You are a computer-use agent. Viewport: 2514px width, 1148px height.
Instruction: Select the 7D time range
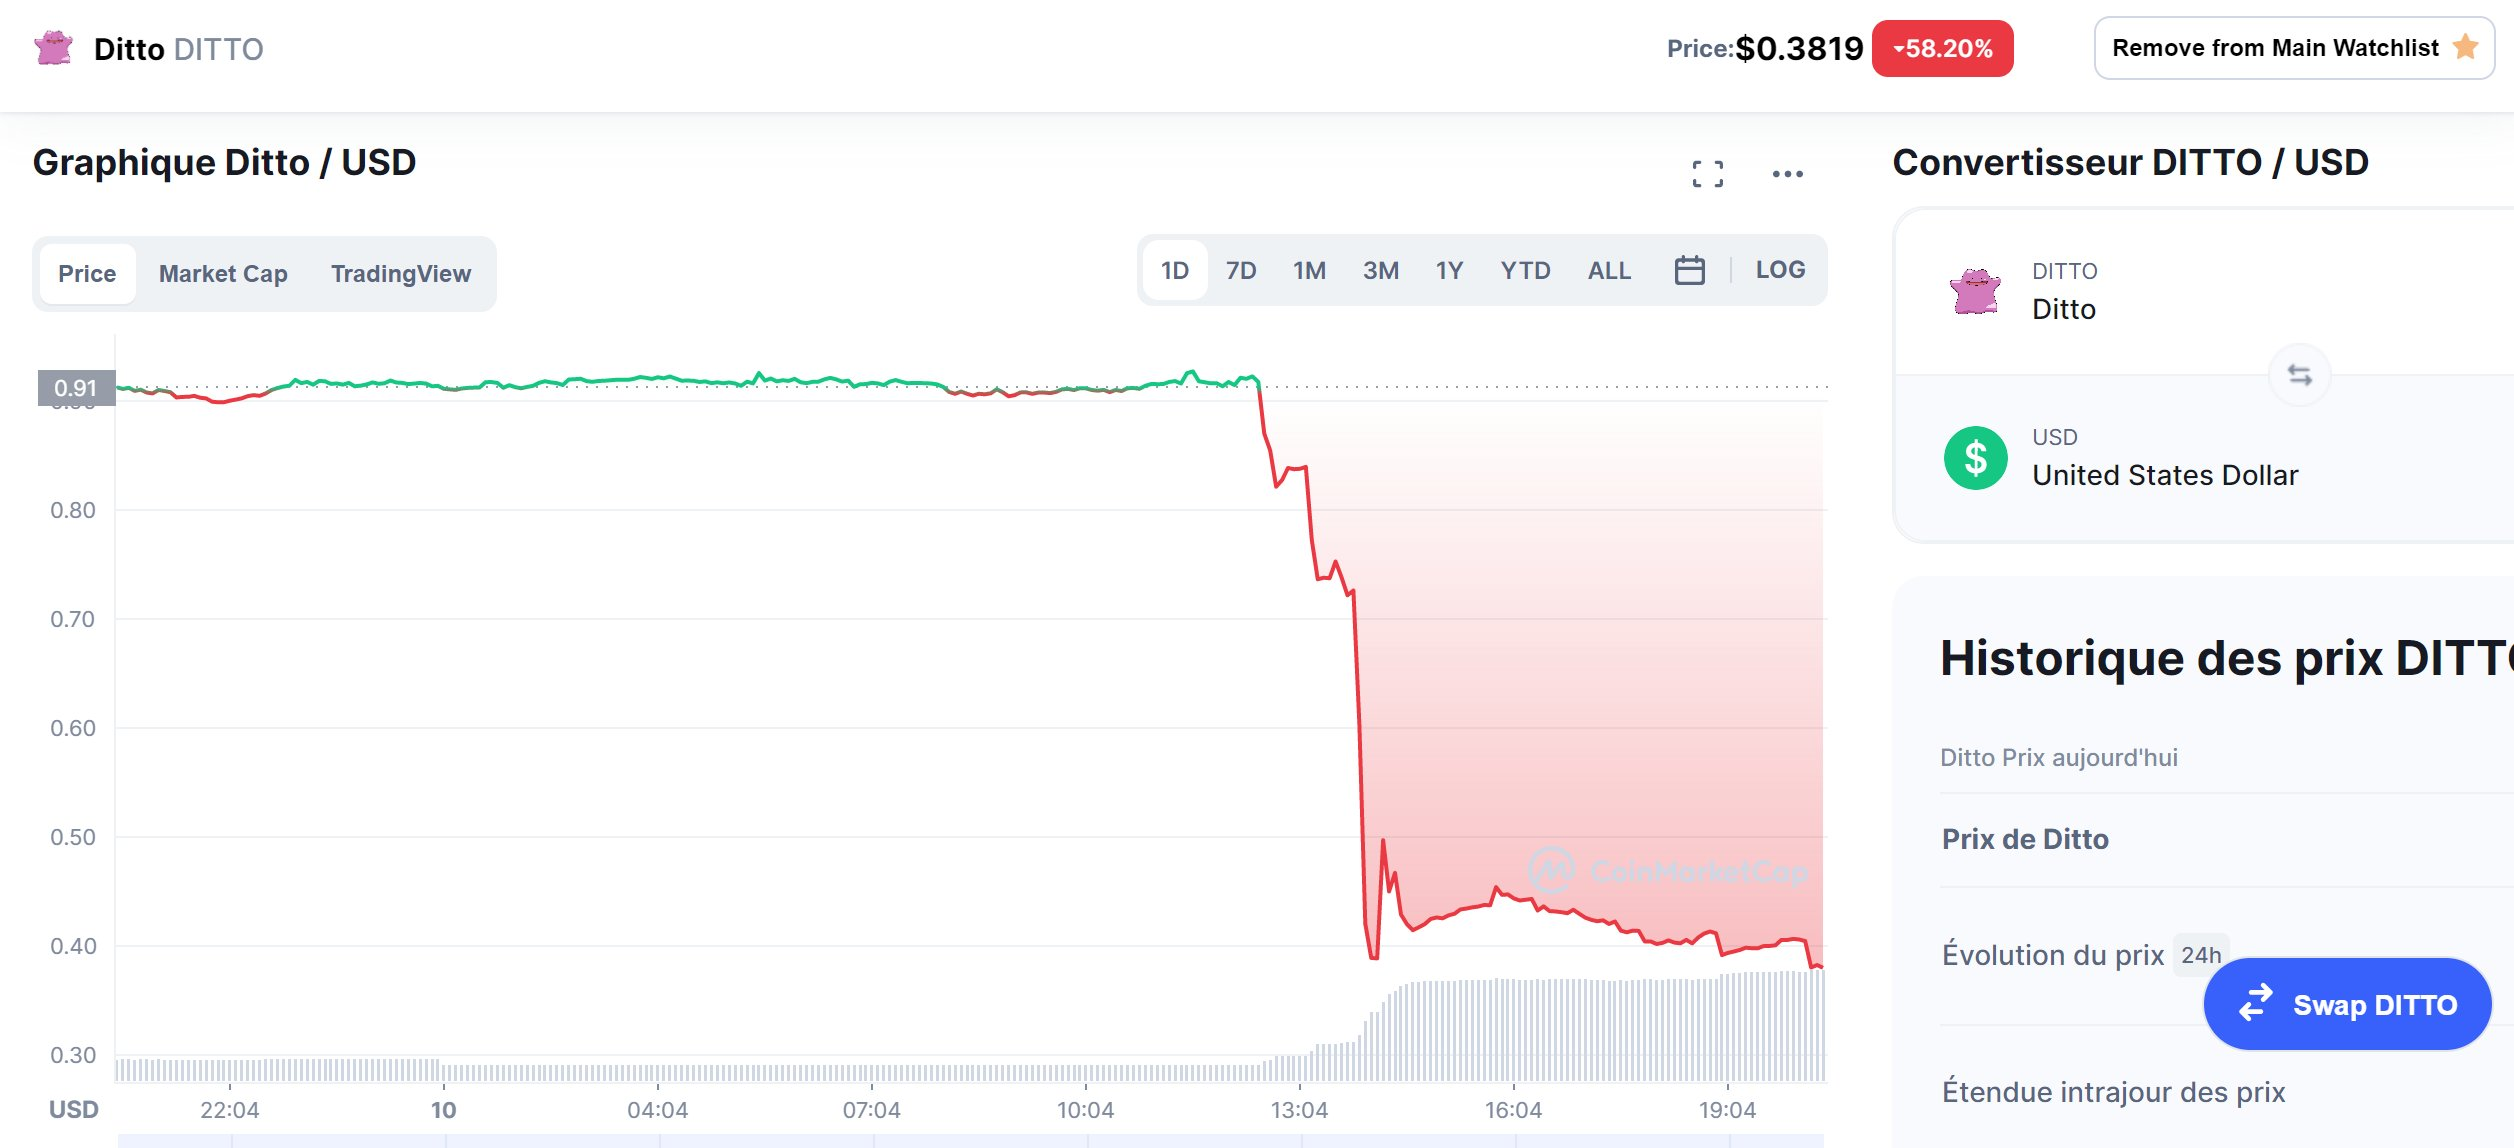[1241, 270]
